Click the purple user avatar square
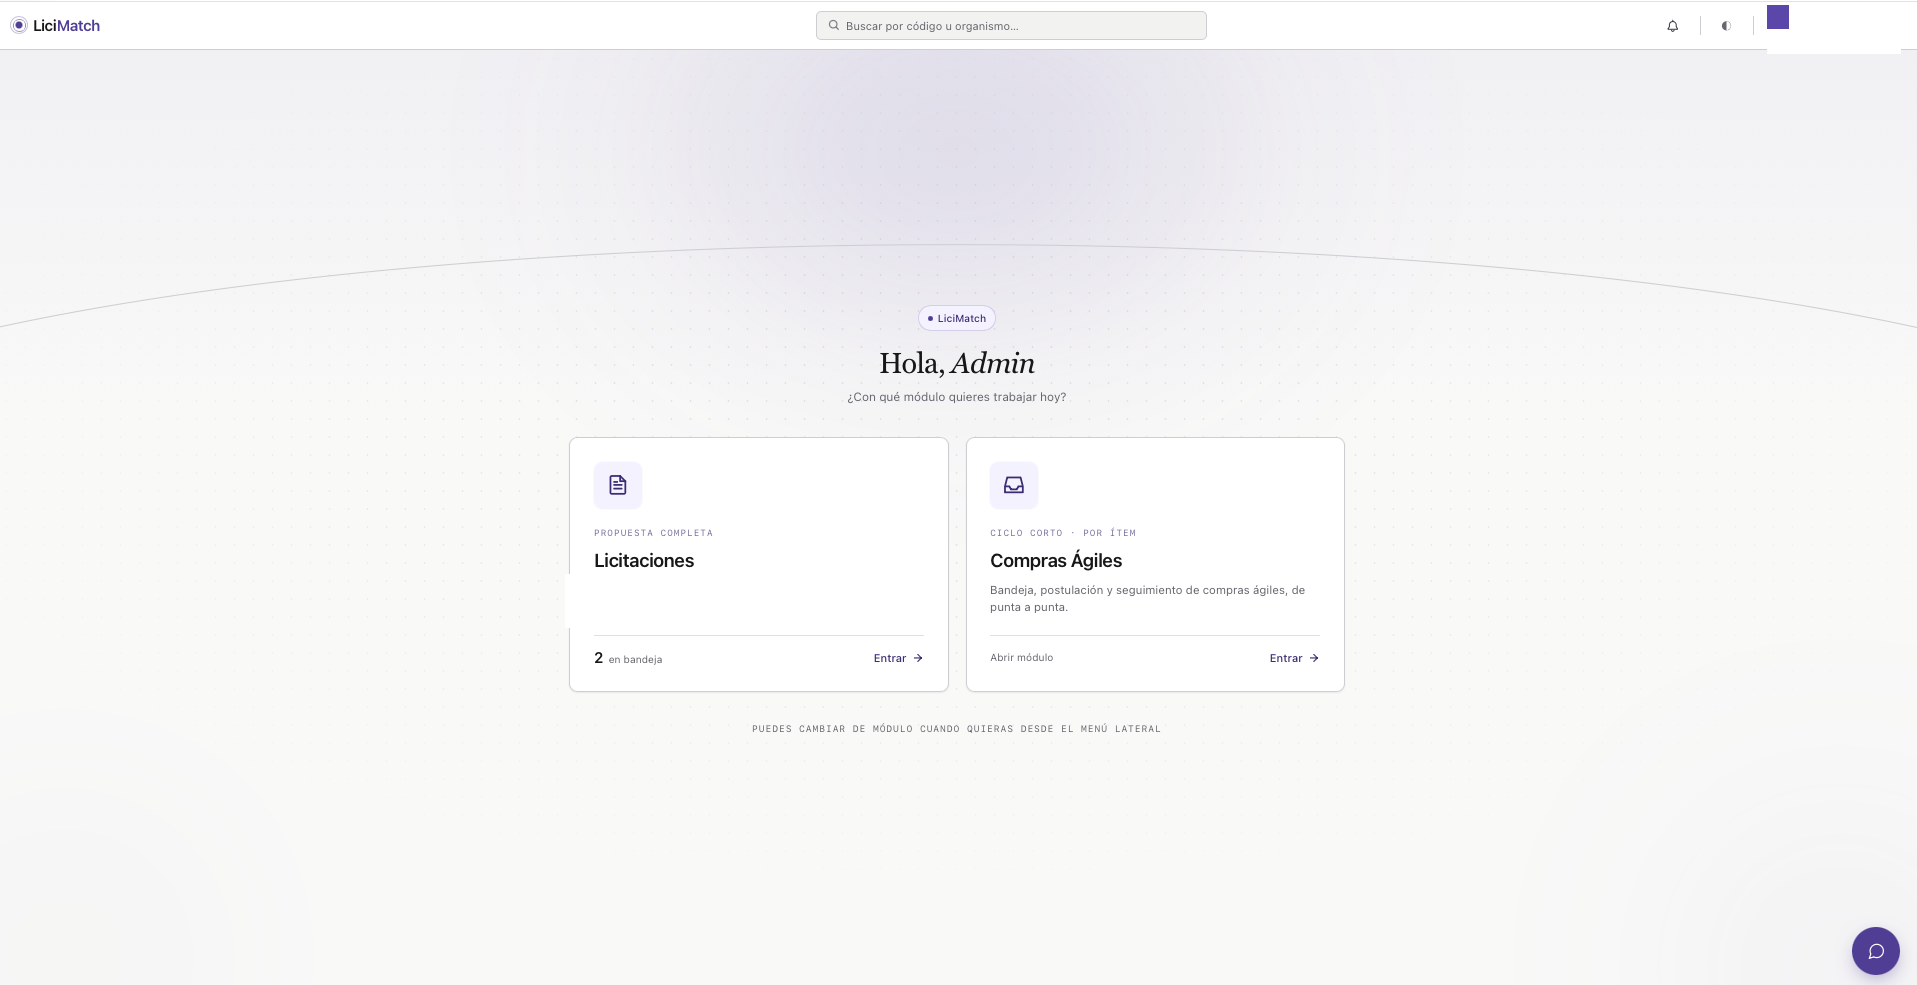The height and width of the screenshot is (985, 1917). pyautogui.click(x=1778, y=17)
